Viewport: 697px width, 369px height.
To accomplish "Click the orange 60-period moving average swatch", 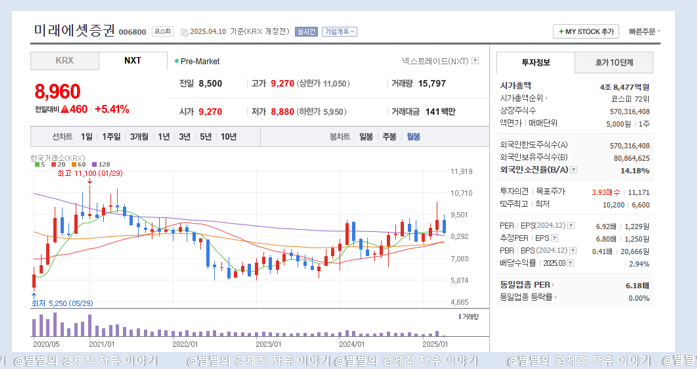I will click(x=74, y=164).
